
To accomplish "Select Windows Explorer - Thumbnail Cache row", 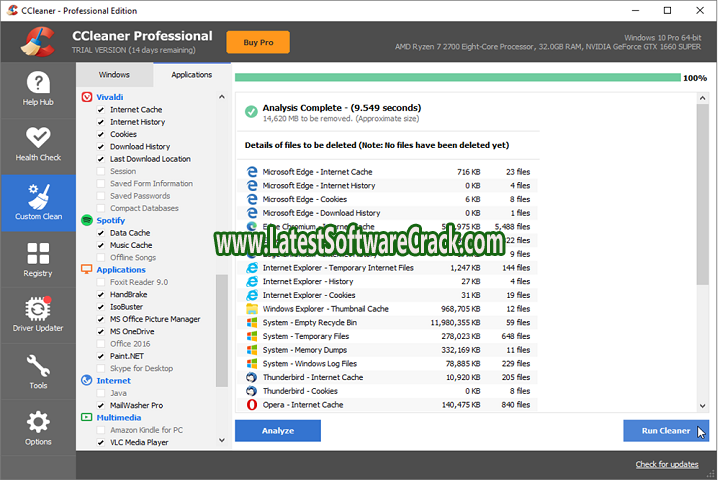I will click(388, 309).
